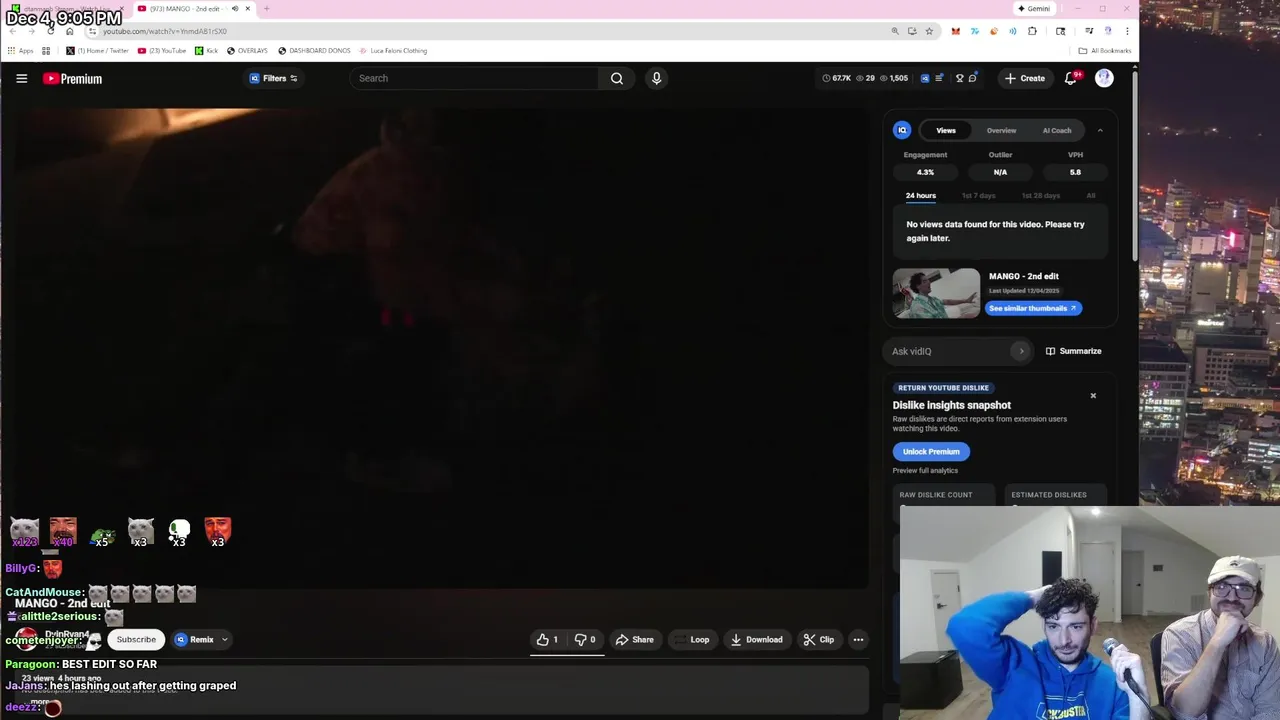
Task: Select the 1st 7 days range tab
Action: coord(978,196)
